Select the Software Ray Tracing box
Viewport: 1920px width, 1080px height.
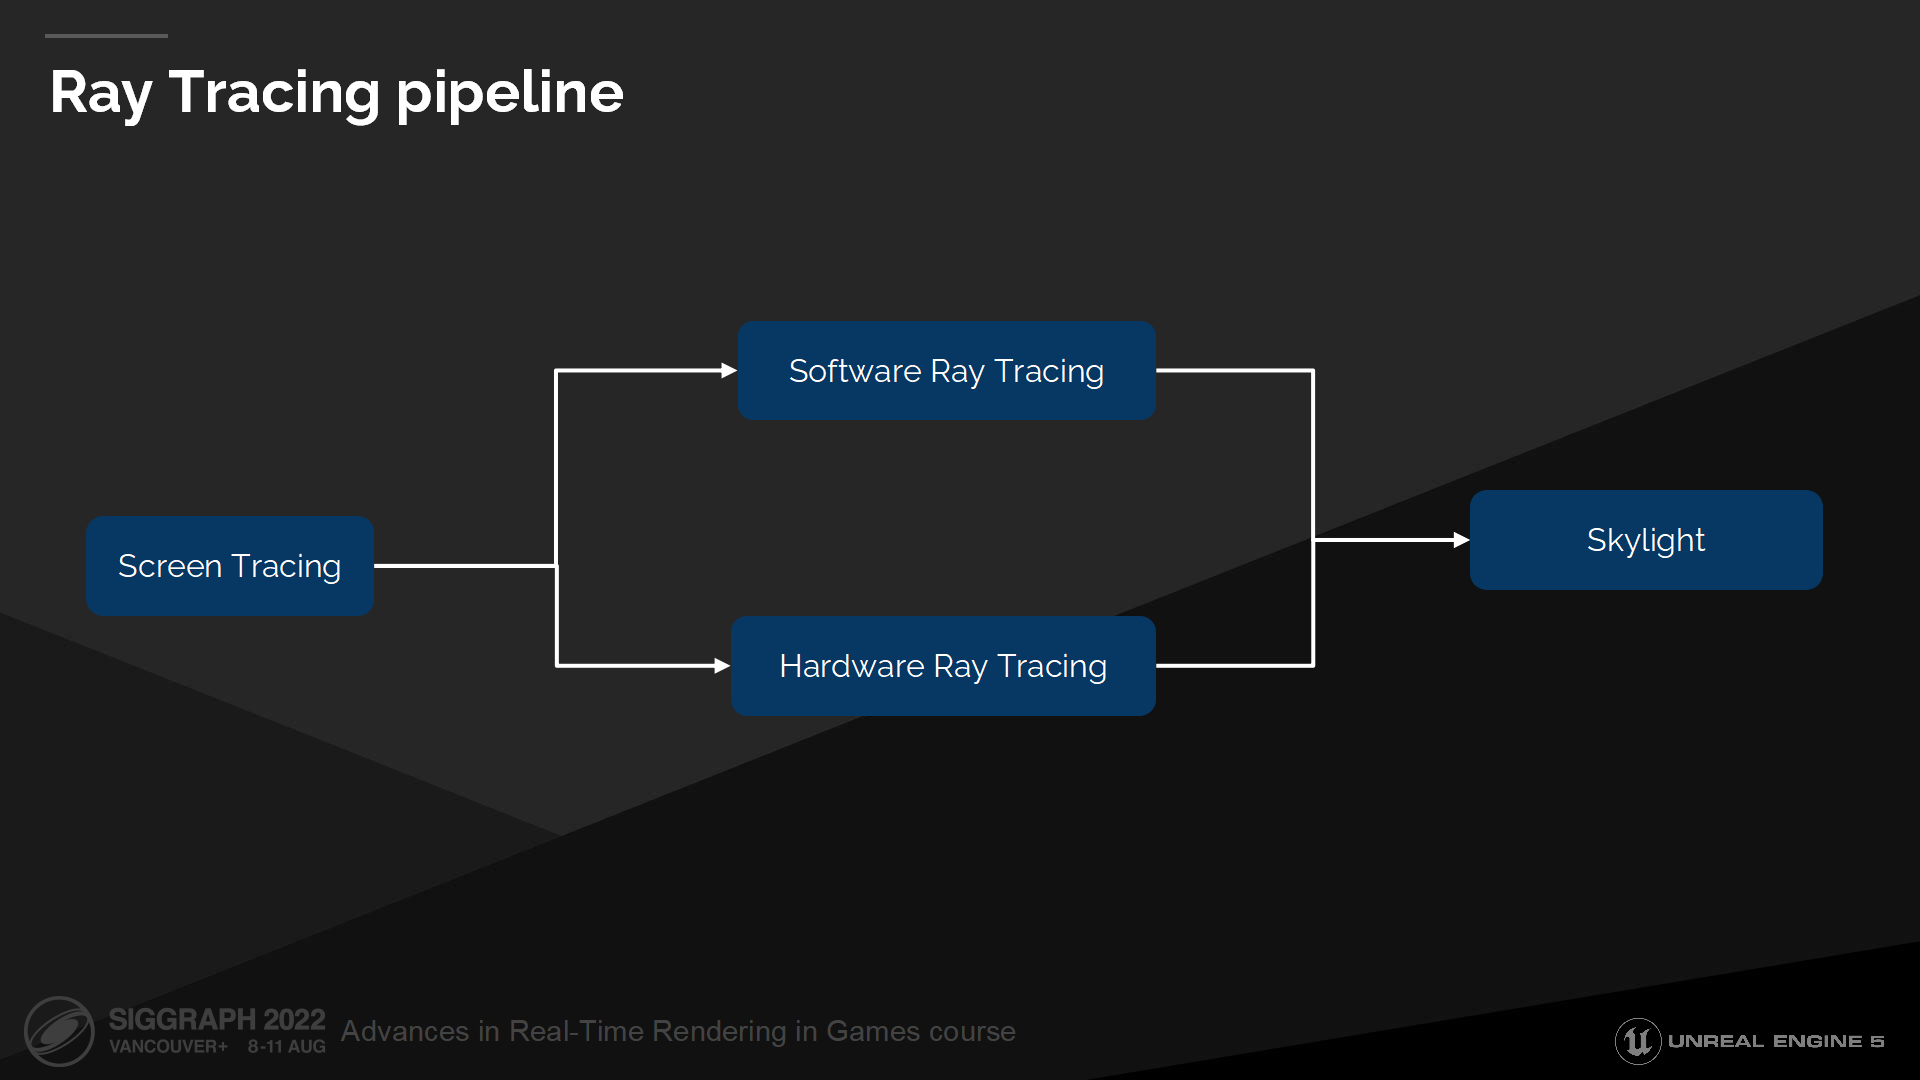946,371
